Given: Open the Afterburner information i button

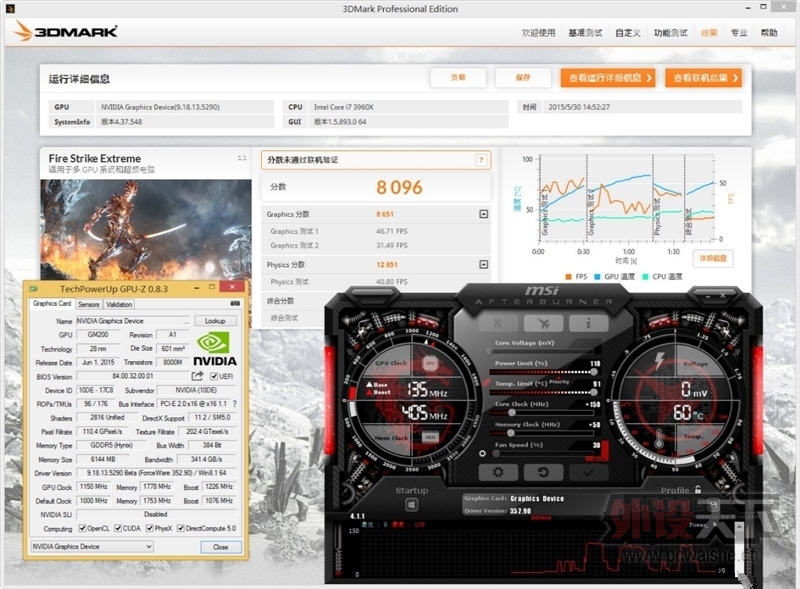Looking at the screenshot, I should click(x=589, y=323).
